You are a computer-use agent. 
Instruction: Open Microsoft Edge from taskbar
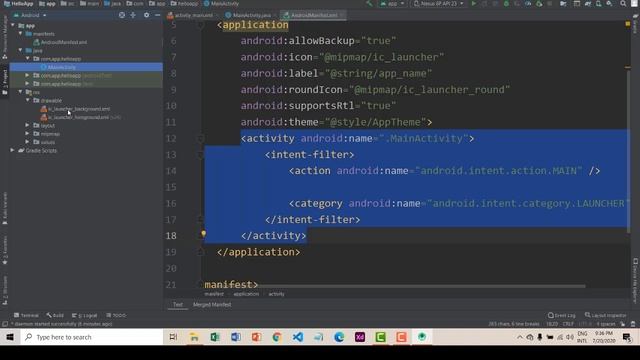[339, 337]
